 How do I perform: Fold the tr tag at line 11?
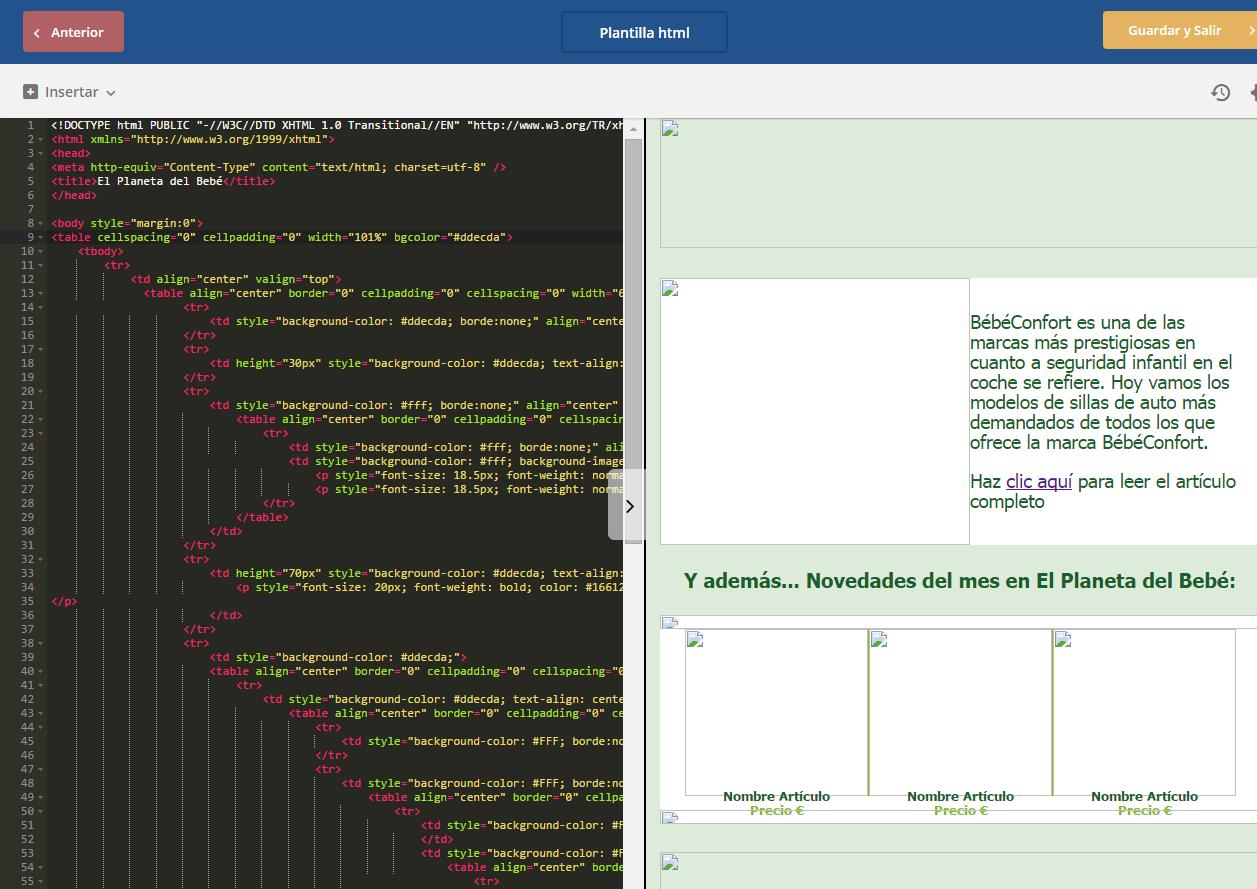(x=41, y=266)
